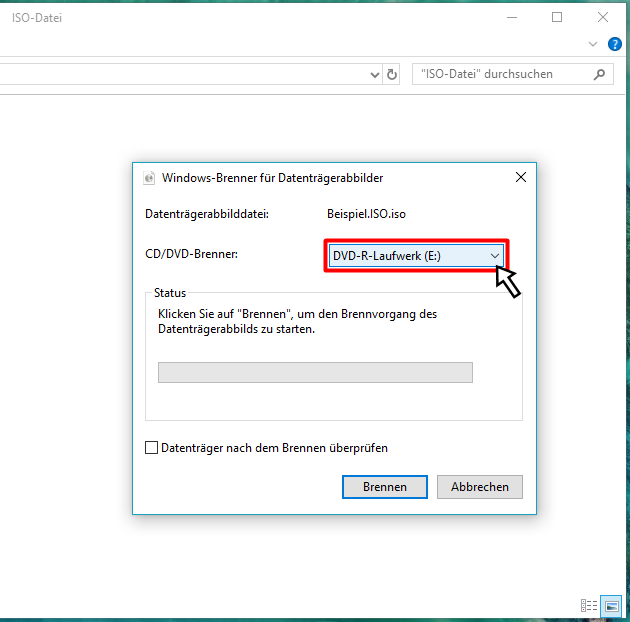
Task: Refresh the ISO-Datei folder view
Action: click(392, 74)
